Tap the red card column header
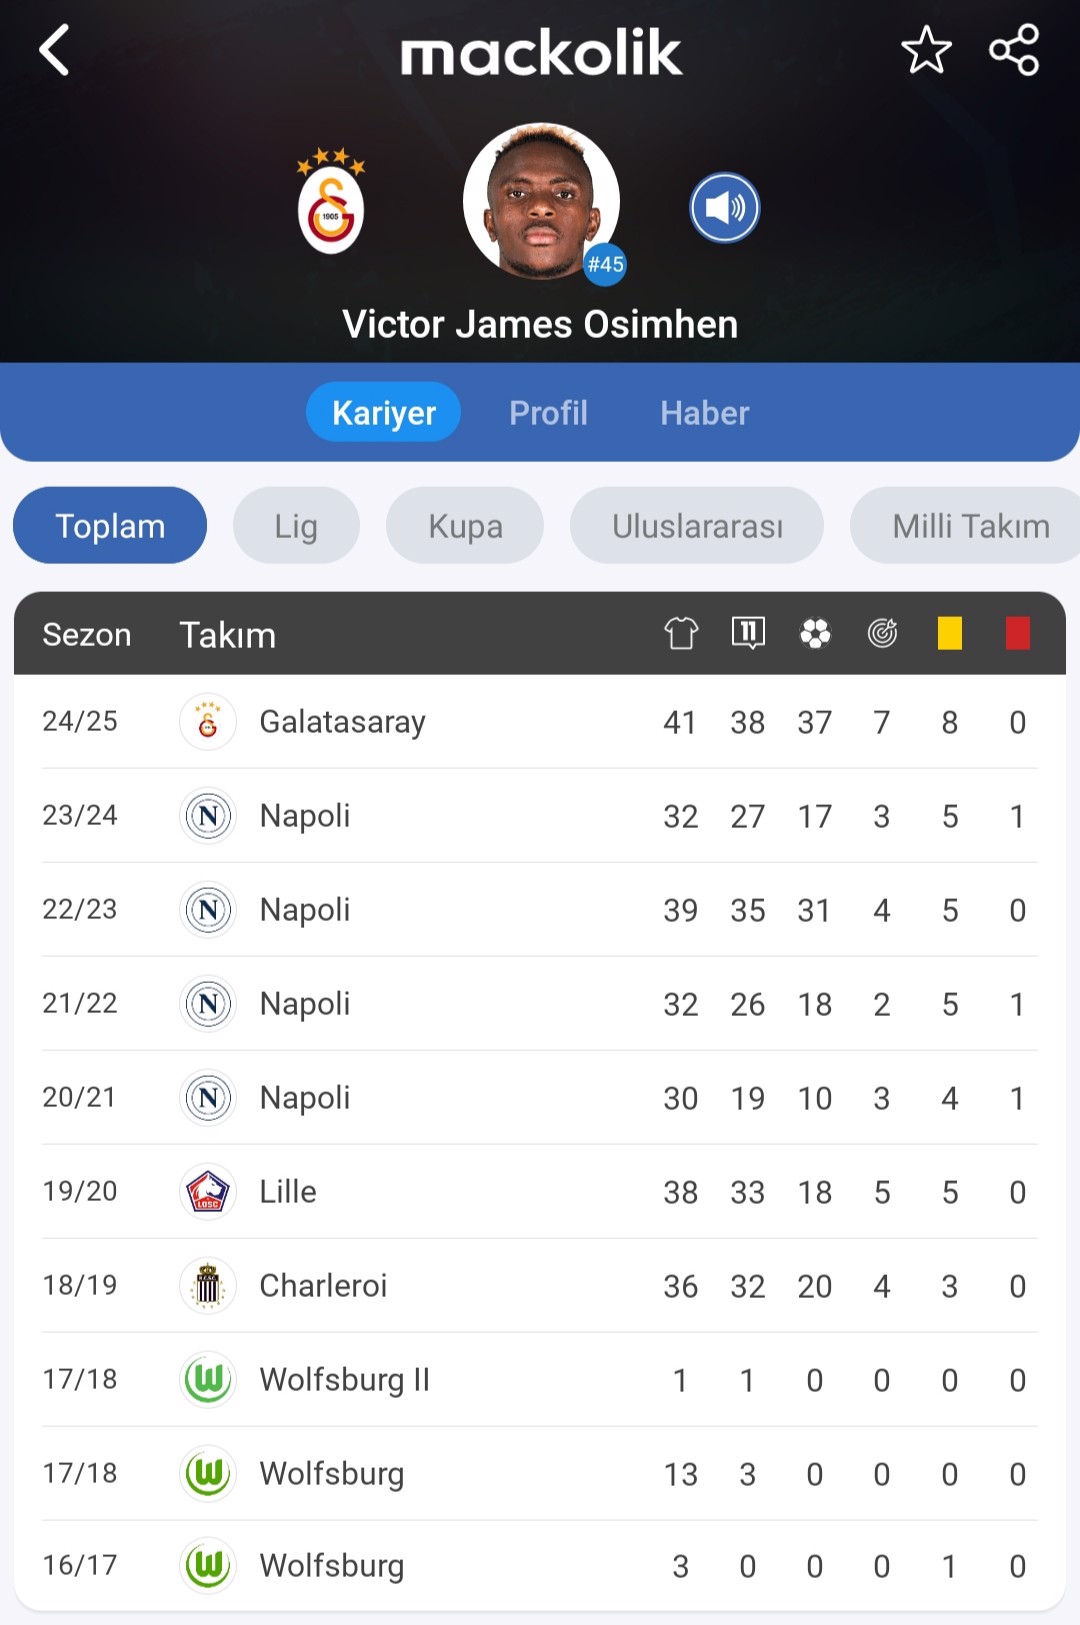Viewport: 1080px width, 1625px height. (x=1018, y=633)
